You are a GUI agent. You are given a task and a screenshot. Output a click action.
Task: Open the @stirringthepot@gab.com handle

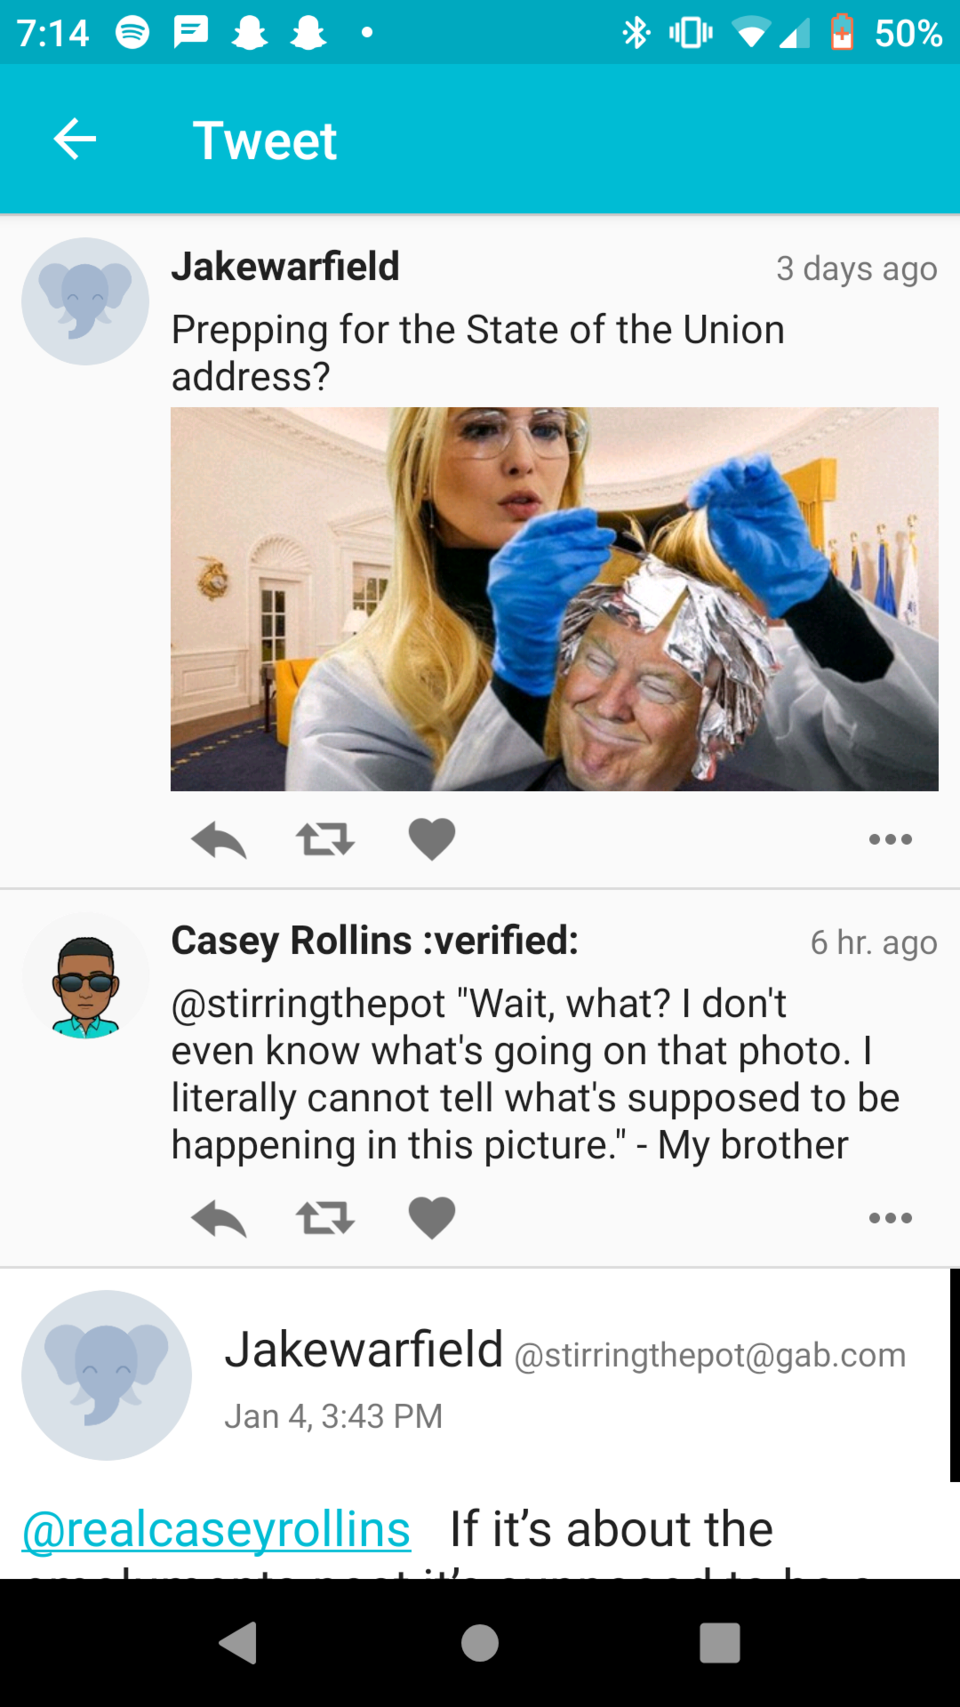point(709,1355)
